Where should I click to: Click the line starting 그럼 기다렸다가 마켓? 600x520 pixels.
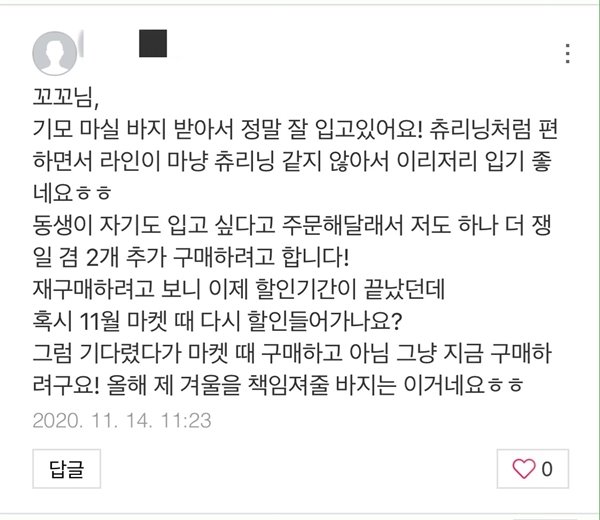tap(292, 352)
